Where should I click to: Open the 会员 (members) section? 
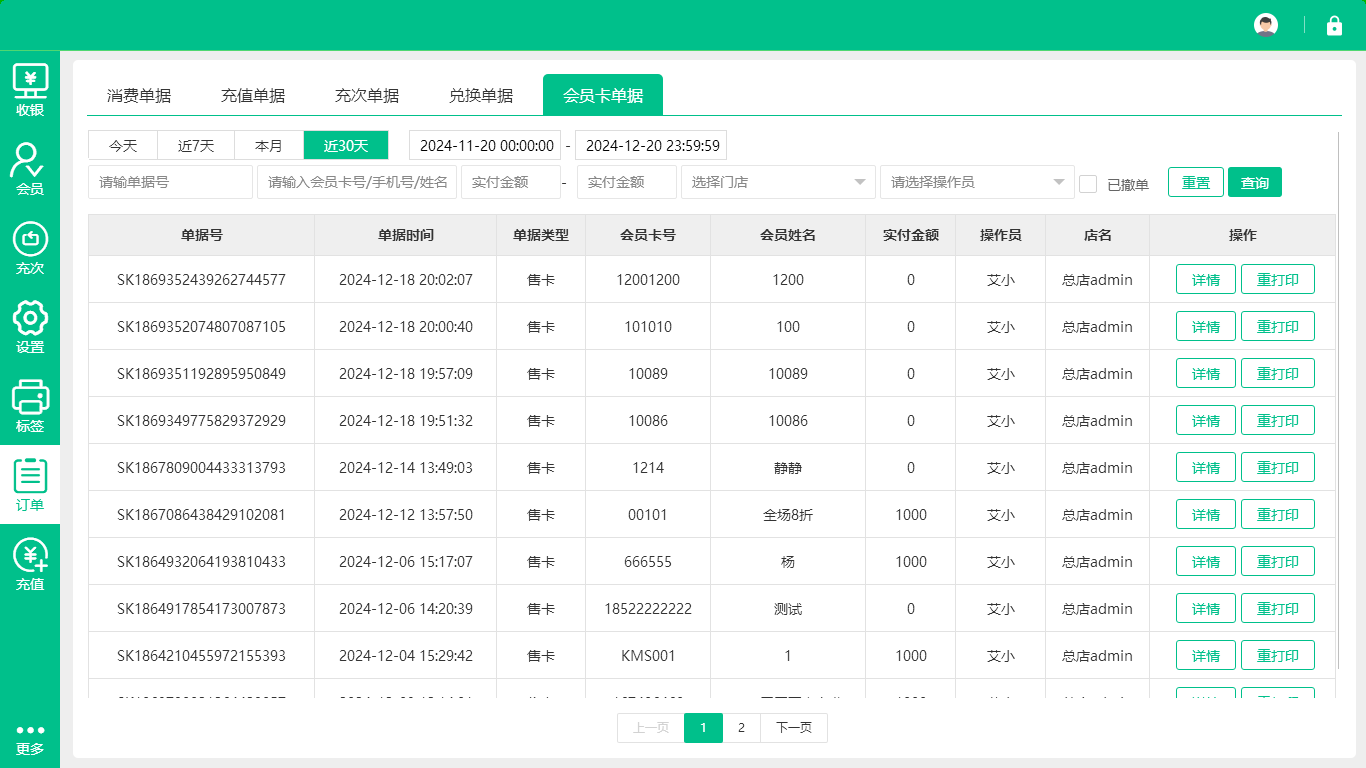(x=30, y=168)
